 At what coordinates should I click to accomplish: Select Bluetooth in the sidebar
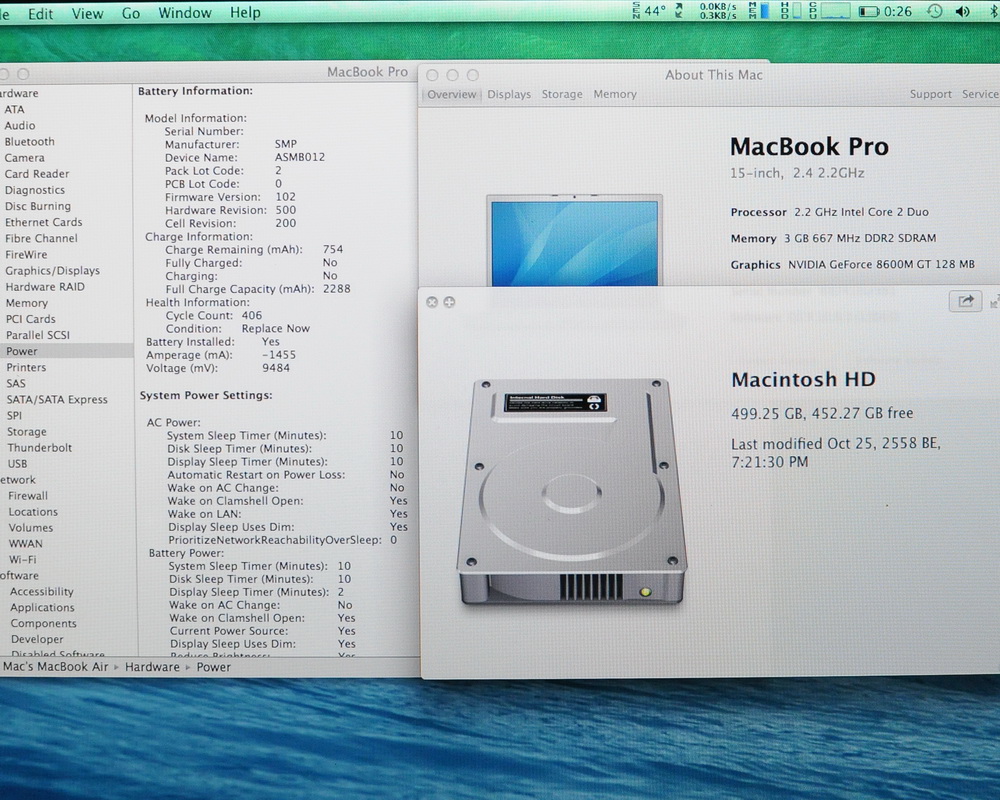29,142
